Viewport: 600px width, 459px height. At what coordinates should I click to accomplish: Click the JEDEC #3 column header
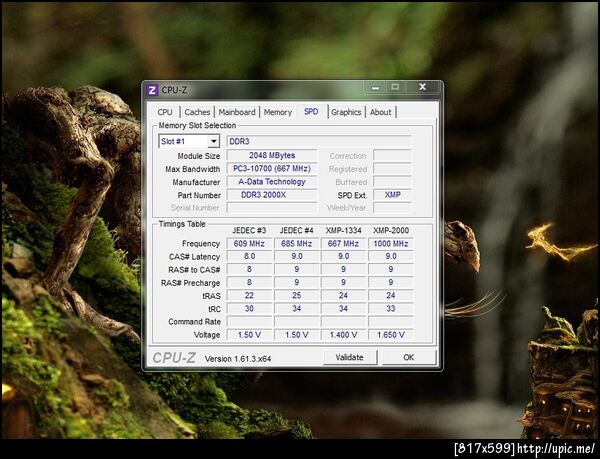point(249,231)
